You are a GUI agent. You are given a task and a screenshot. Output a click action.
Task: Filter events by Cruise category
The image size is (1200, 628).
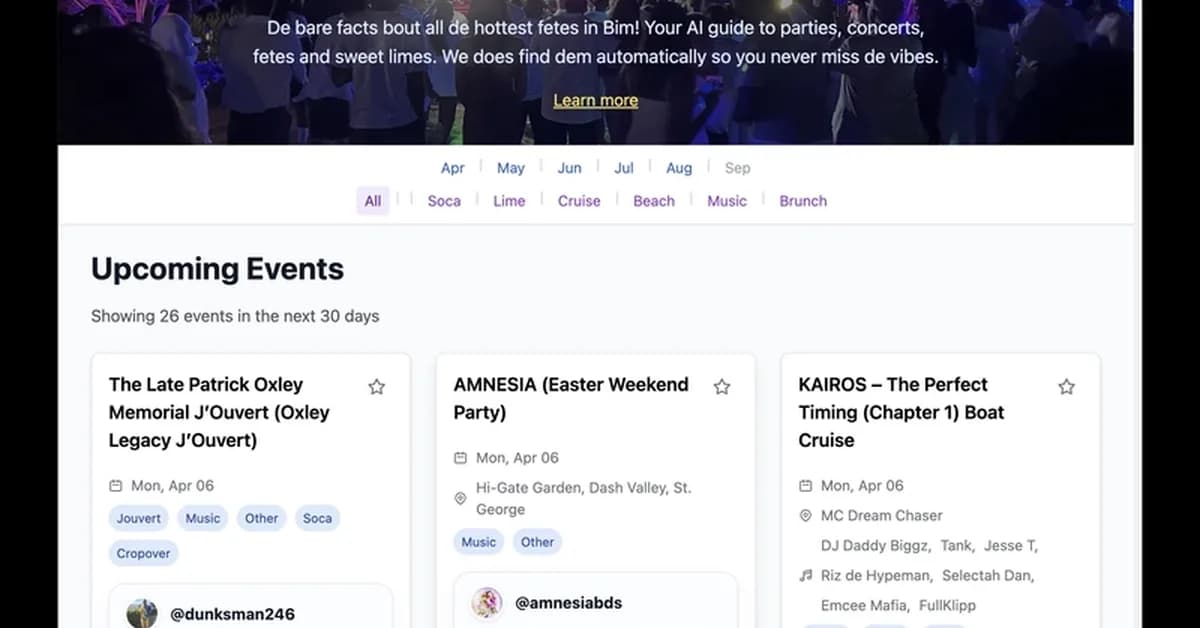[x=579, y=201]
